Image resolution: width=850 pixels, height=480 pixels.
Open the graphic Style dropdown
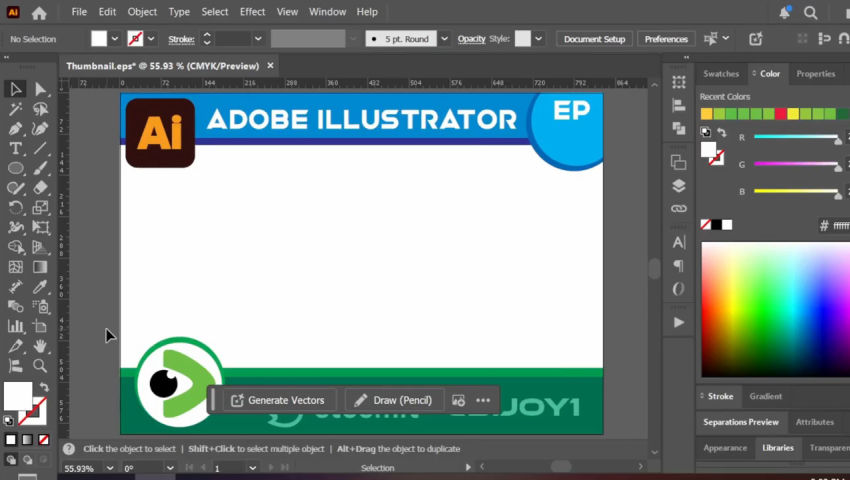538,39
